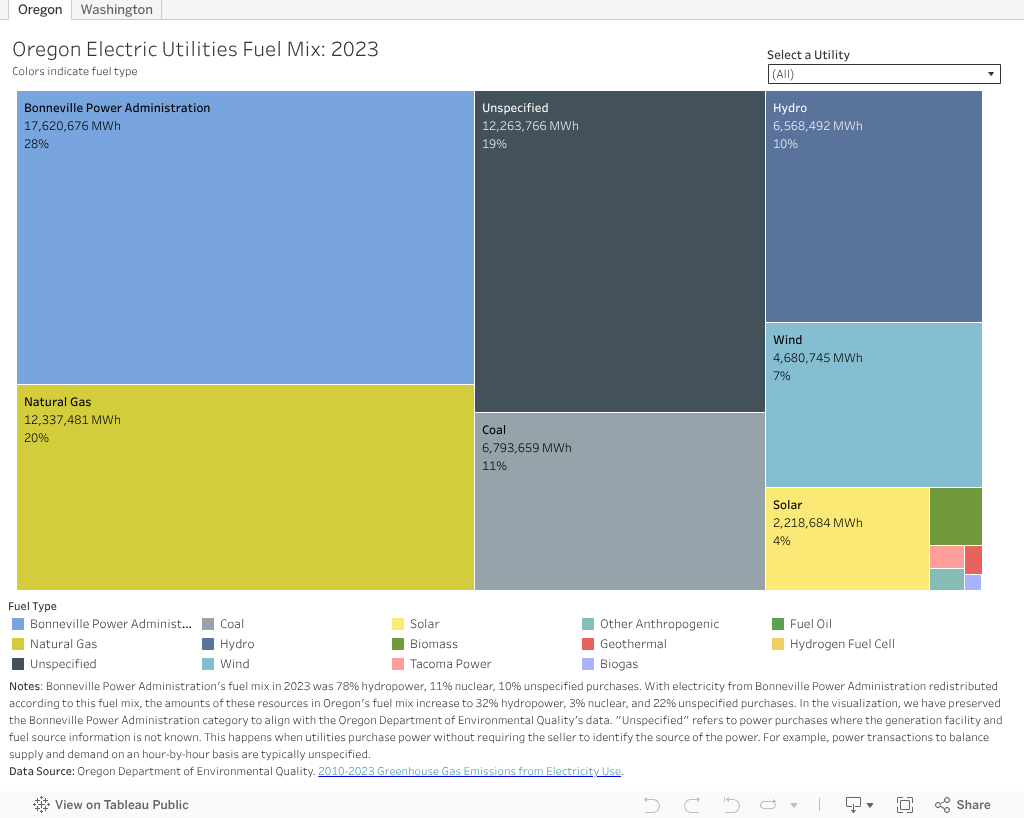Select Tacoma Power legend swatch
This screenshot has height=818, width=1024.
398,664
